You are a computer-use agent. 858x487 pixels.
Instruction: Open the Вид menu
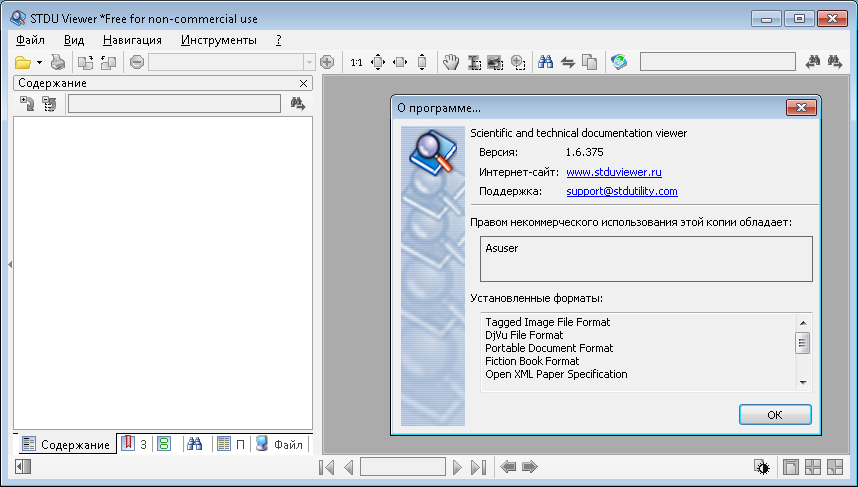74,40
